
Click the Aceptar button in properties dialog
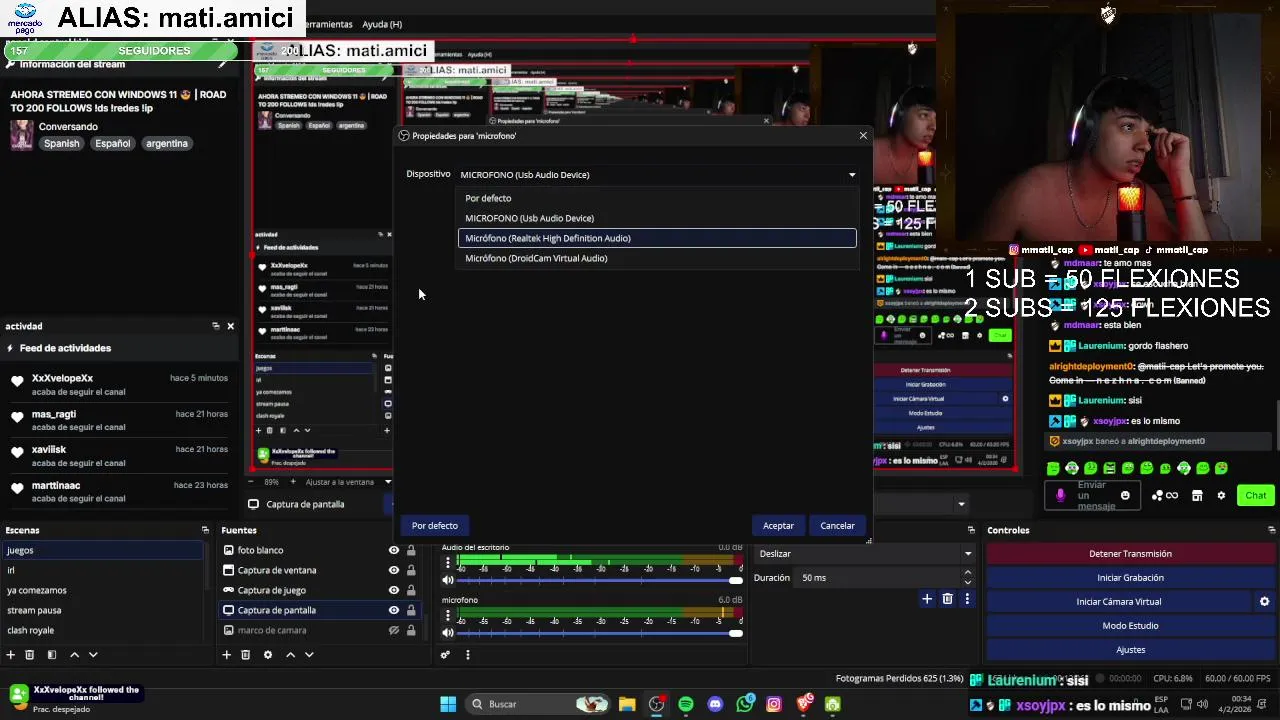778,526
